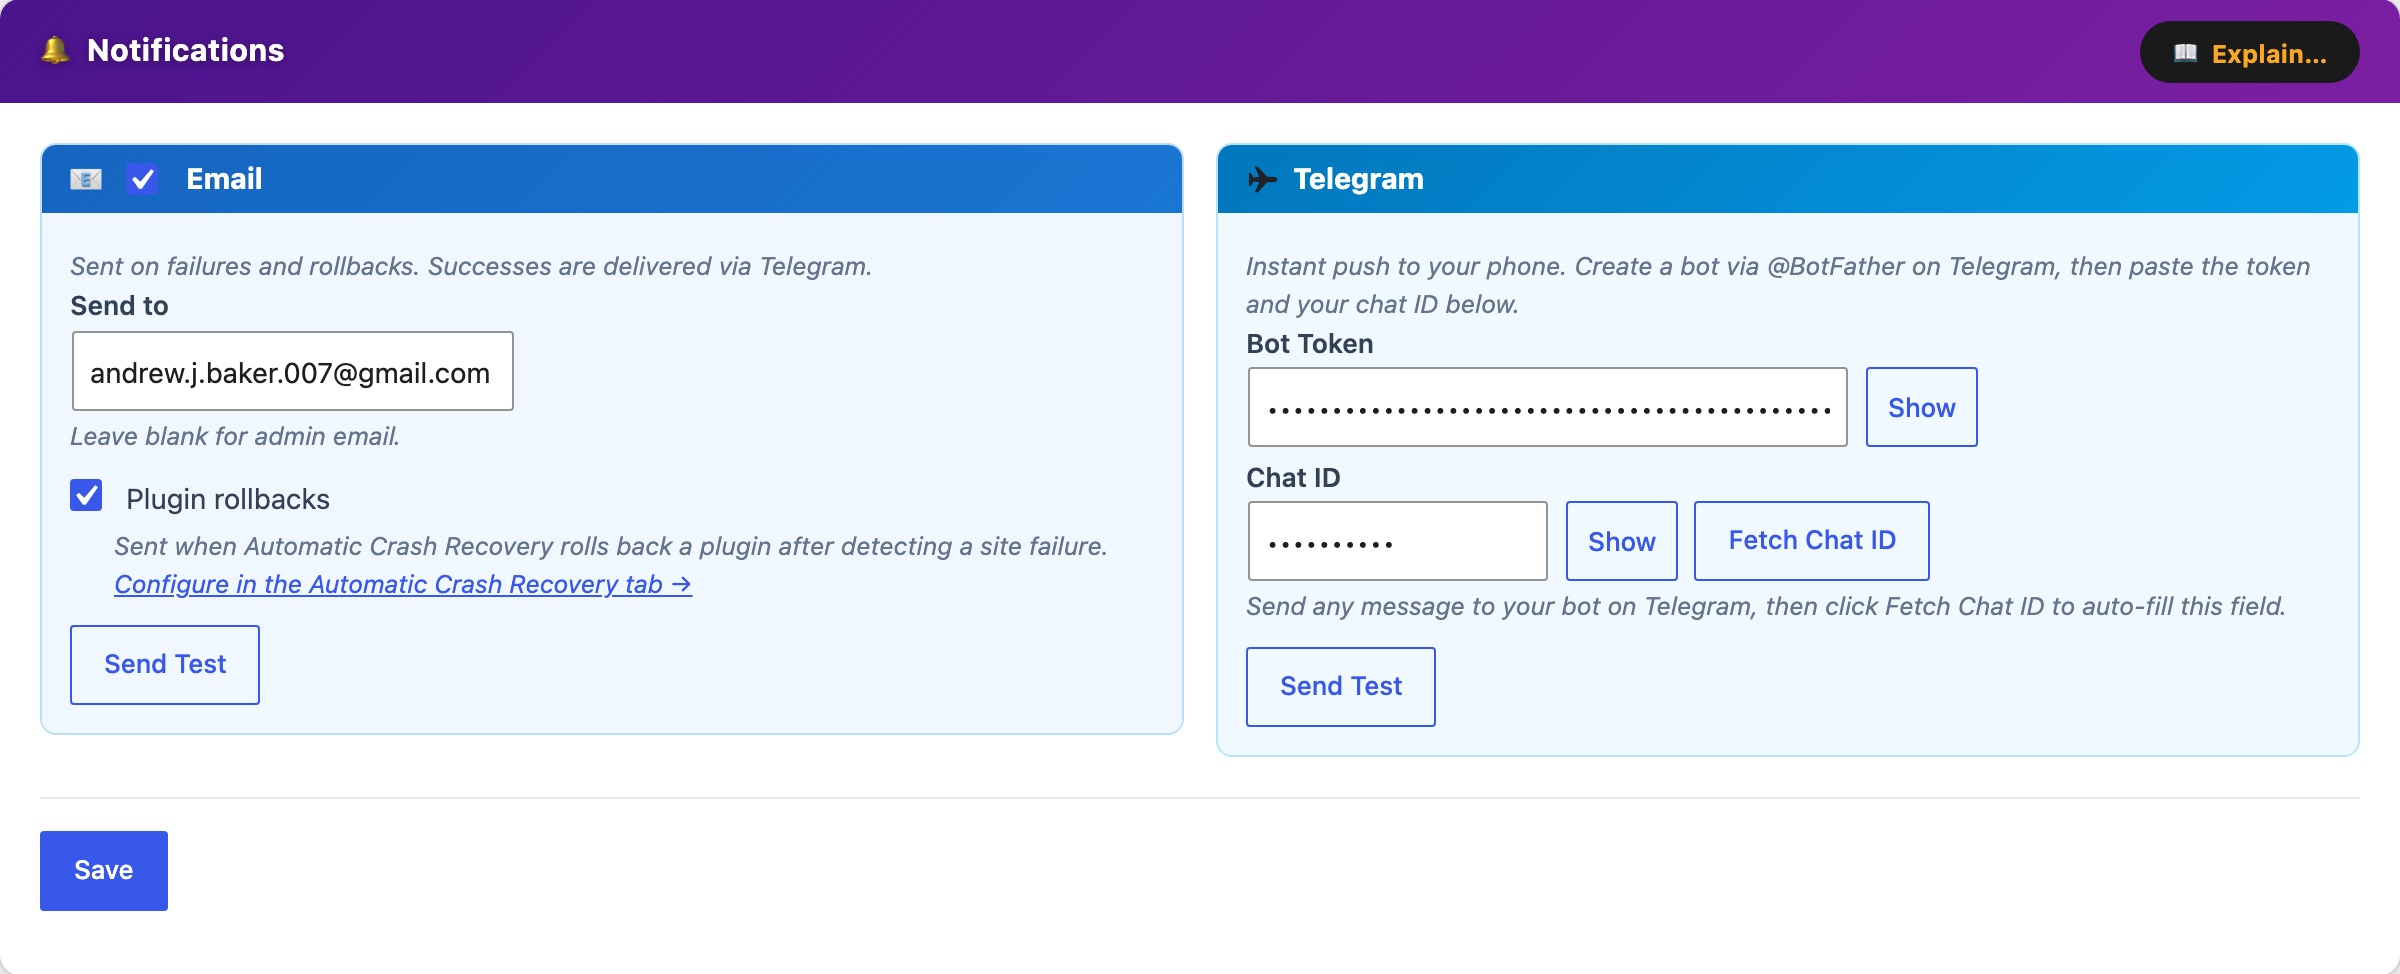This screenshot has height=974, width=2400.
Task: Save the notification settings
Action: [104, 871]
